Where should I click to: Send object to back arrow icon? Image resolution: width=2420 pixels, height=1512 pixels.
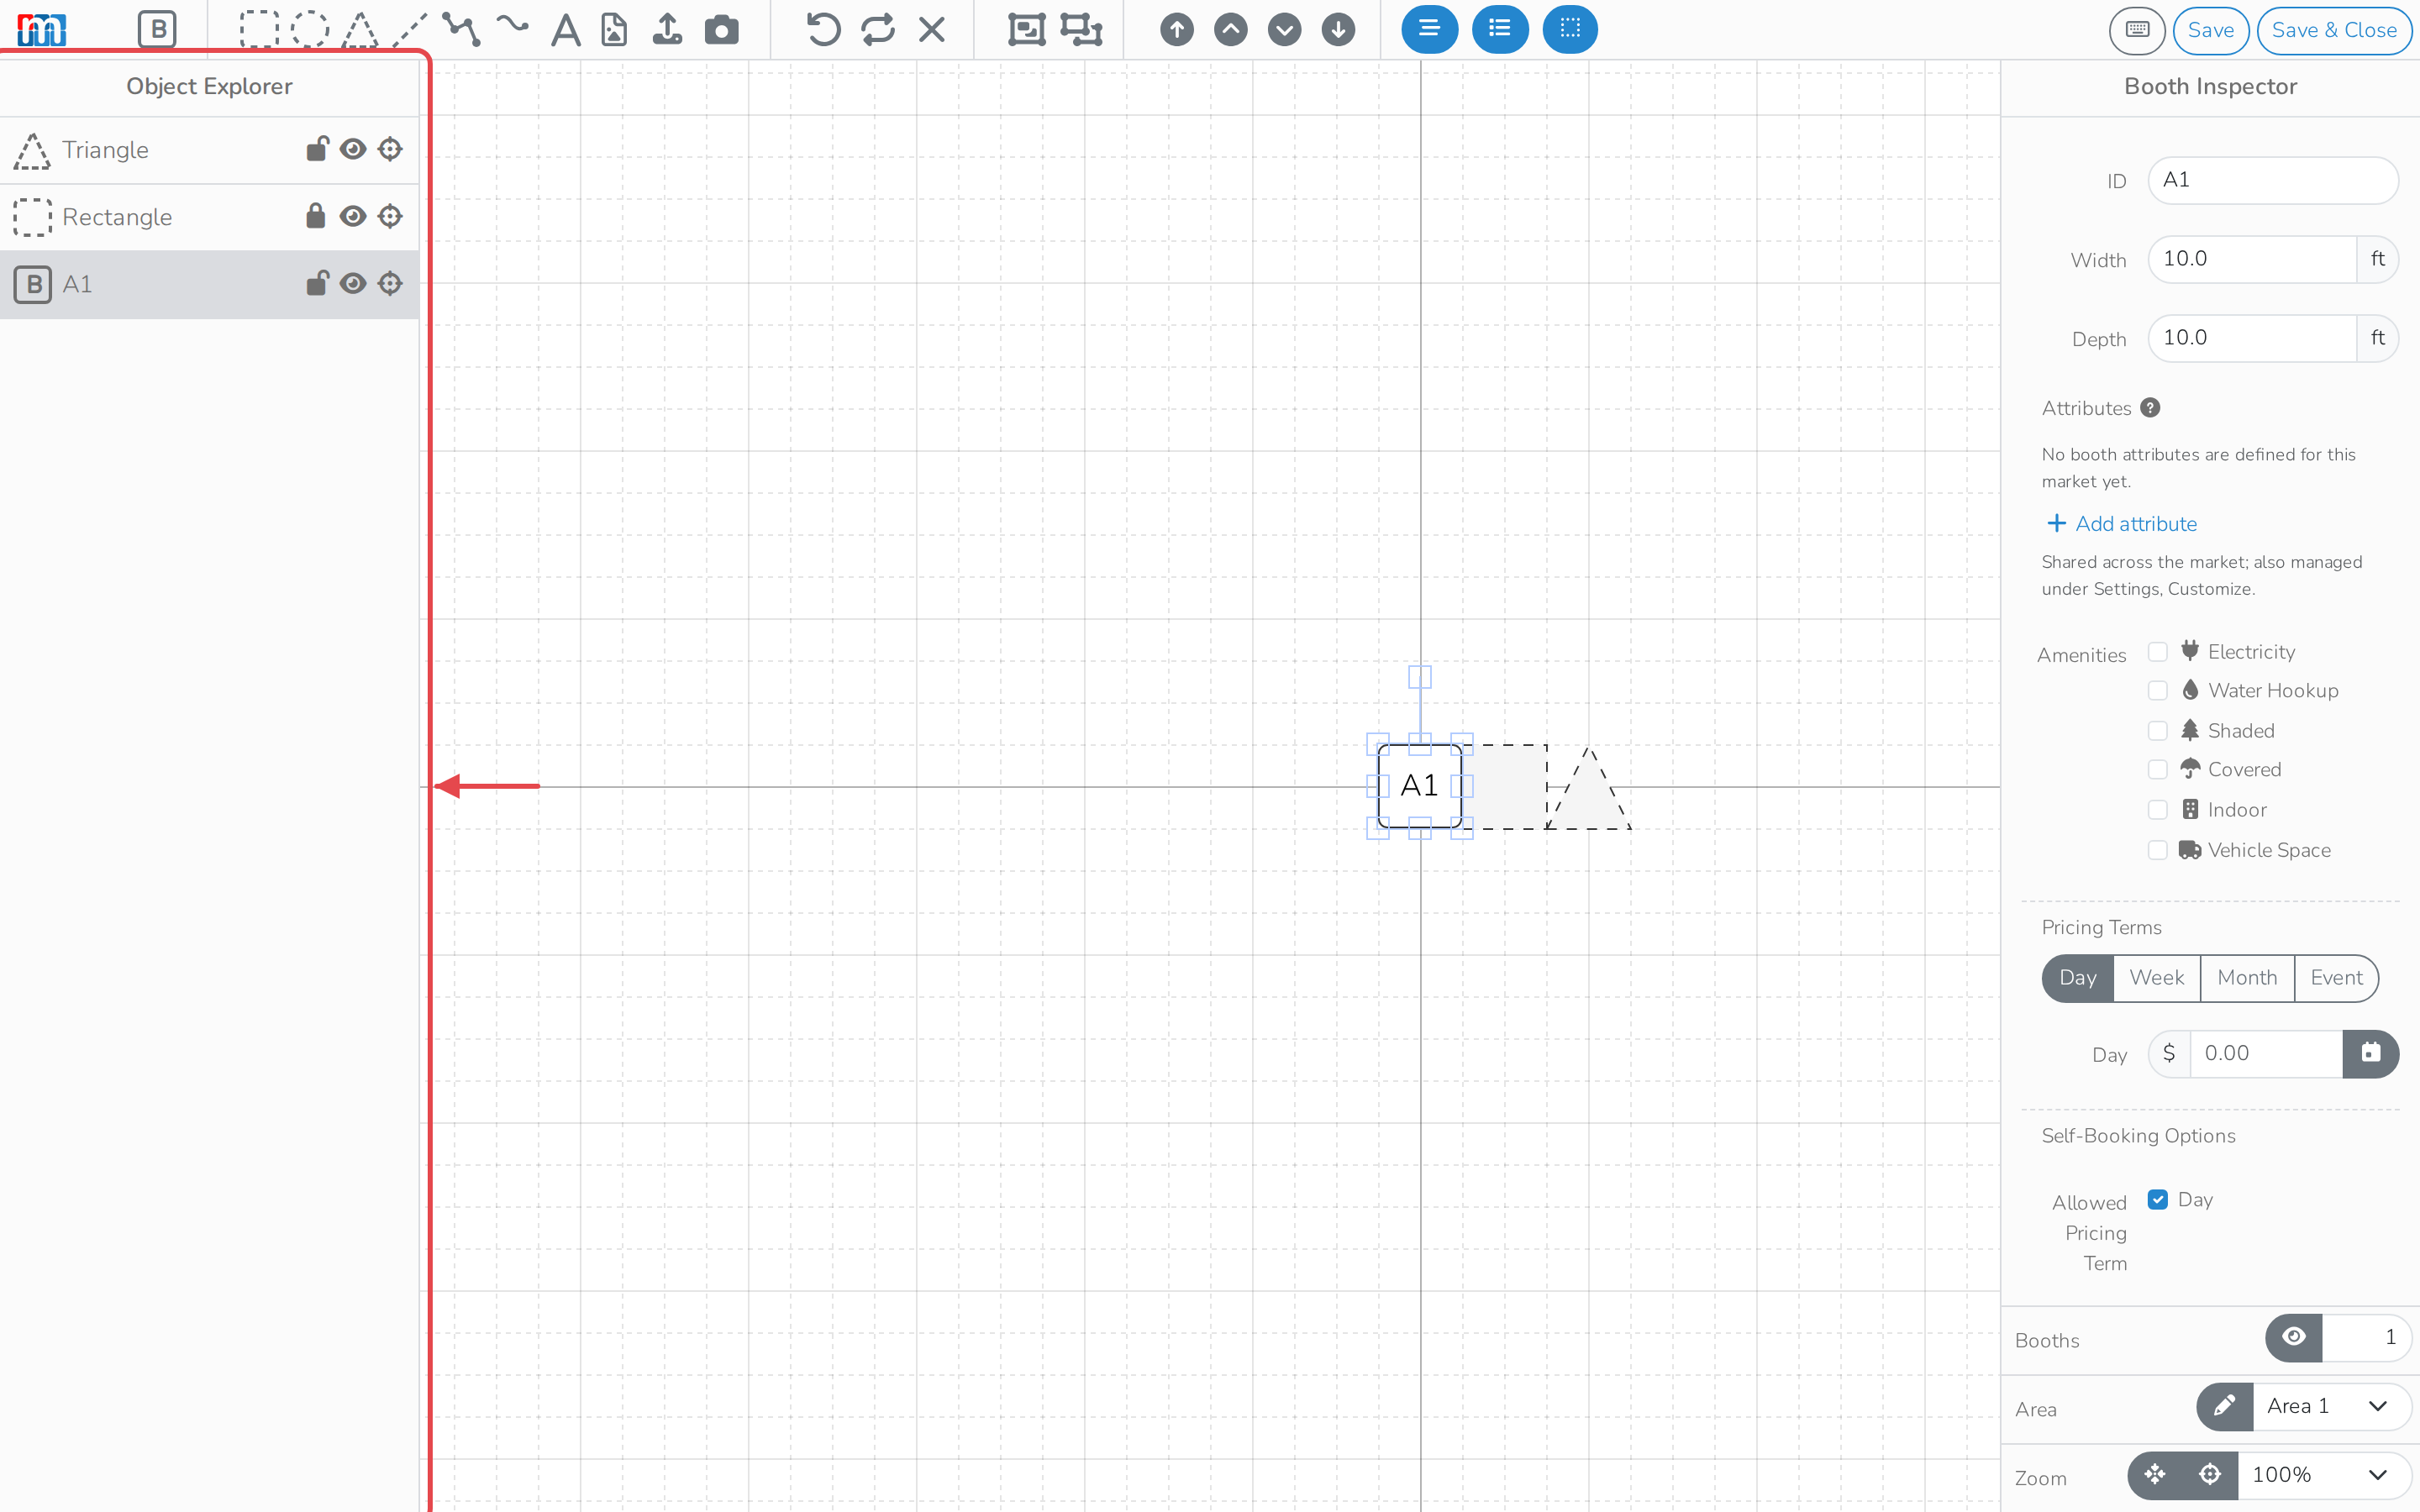(x=1338, y=30)
